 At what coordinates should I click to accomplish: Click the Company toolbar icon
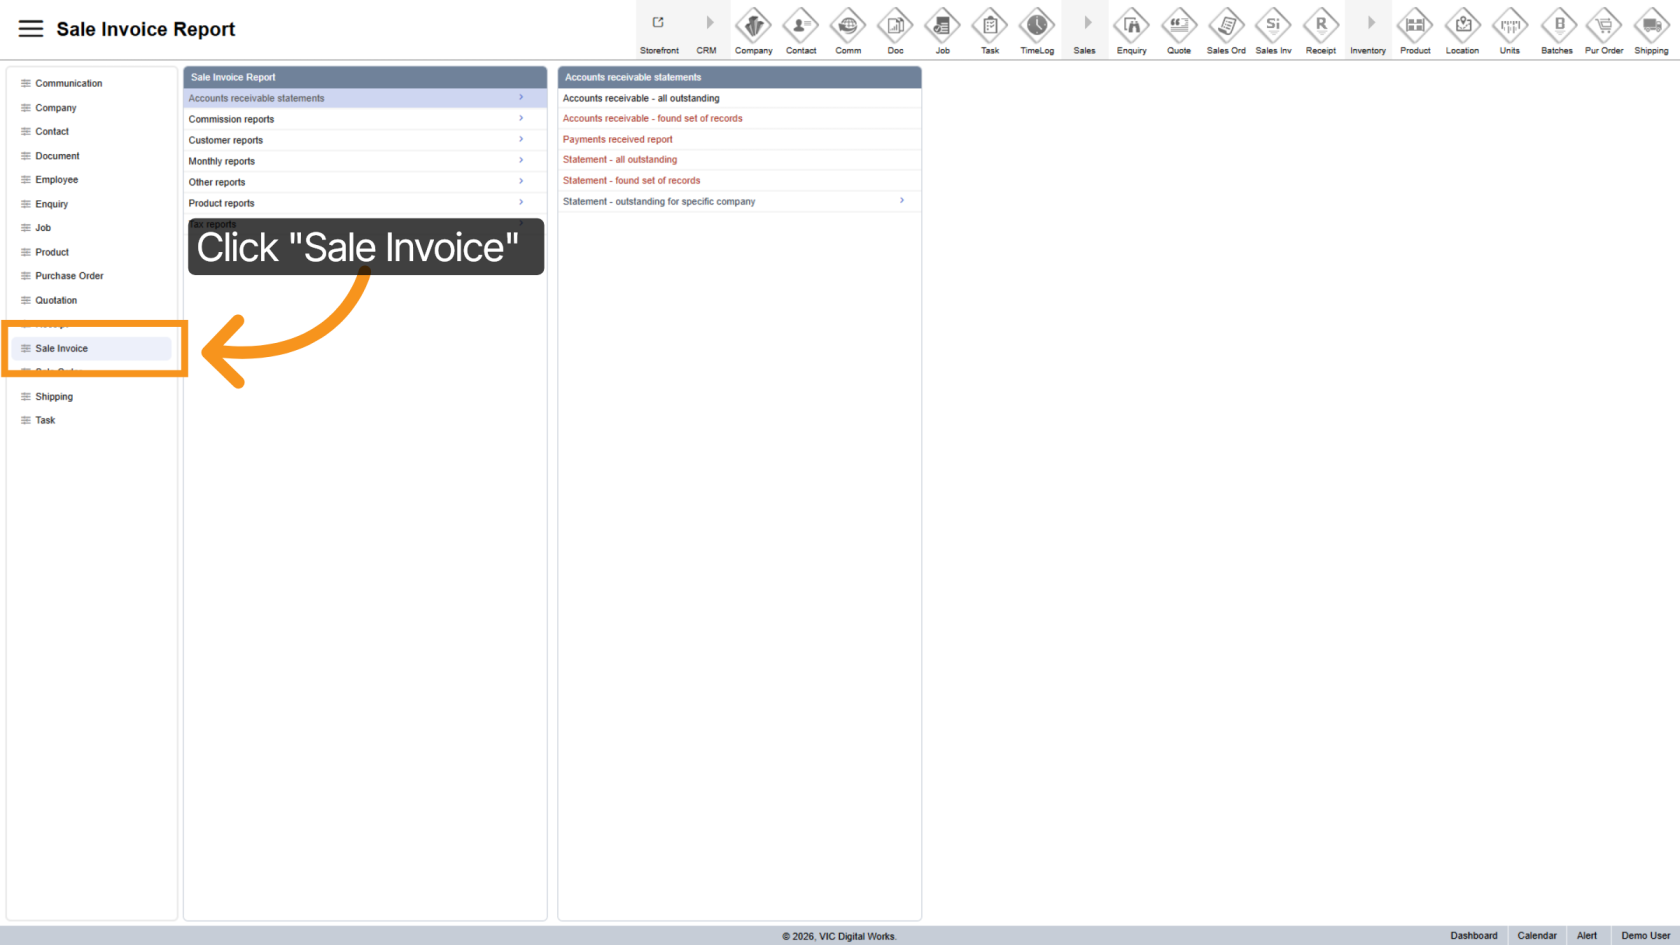[x=753, y=25]
